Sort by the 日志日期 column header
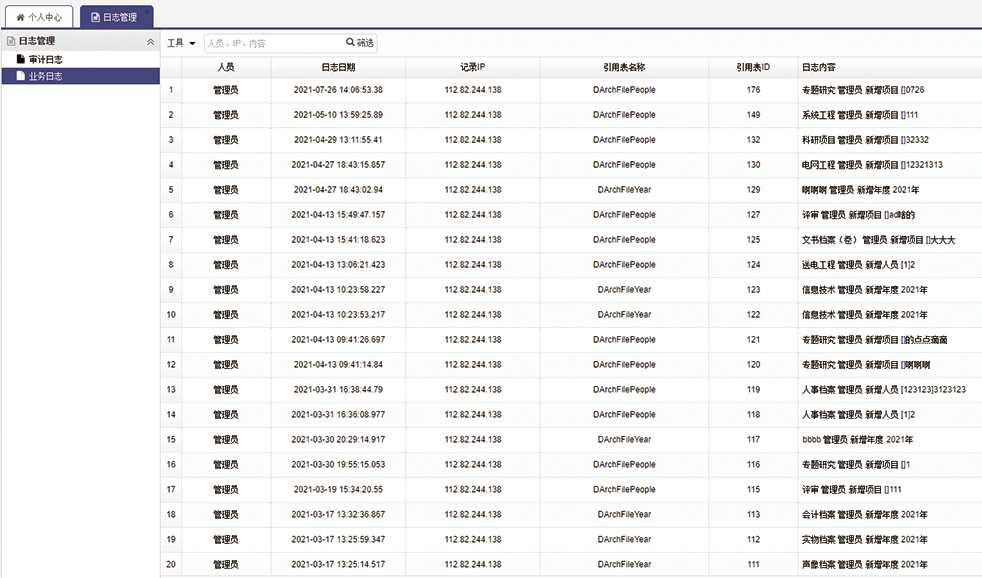Image resolution: width=982 pixels, height=578 pixels. [x=337, y=67]
